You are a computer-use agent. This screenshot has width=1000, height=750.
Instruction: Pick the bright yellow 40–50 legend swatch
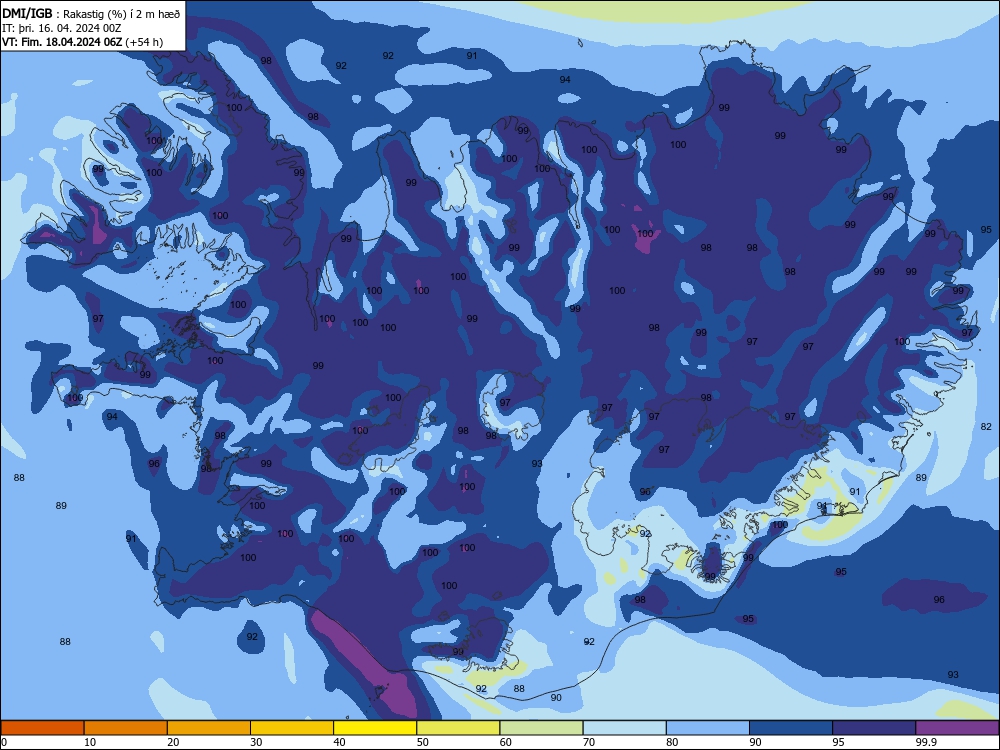pyautogui.click(x=375, y=728)
